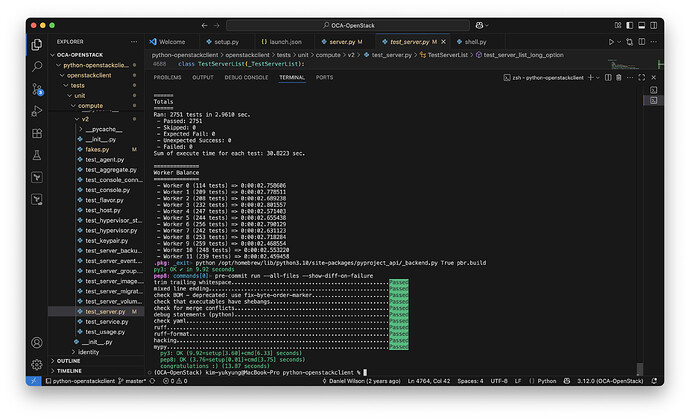Toggle bottom Panel visibility
The height and width of the screenshot is (420, 690).
(642, 25)
